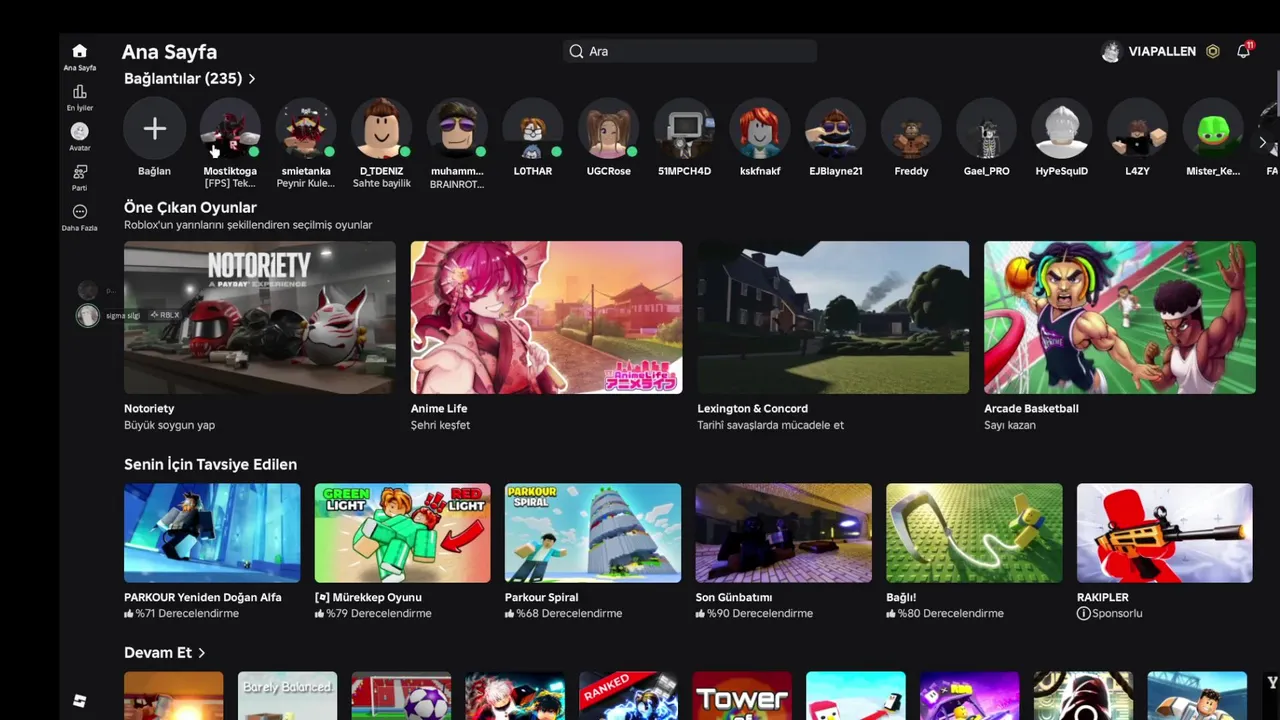Open the Bağlı! game thumbnail

click(x=974, y=533)
